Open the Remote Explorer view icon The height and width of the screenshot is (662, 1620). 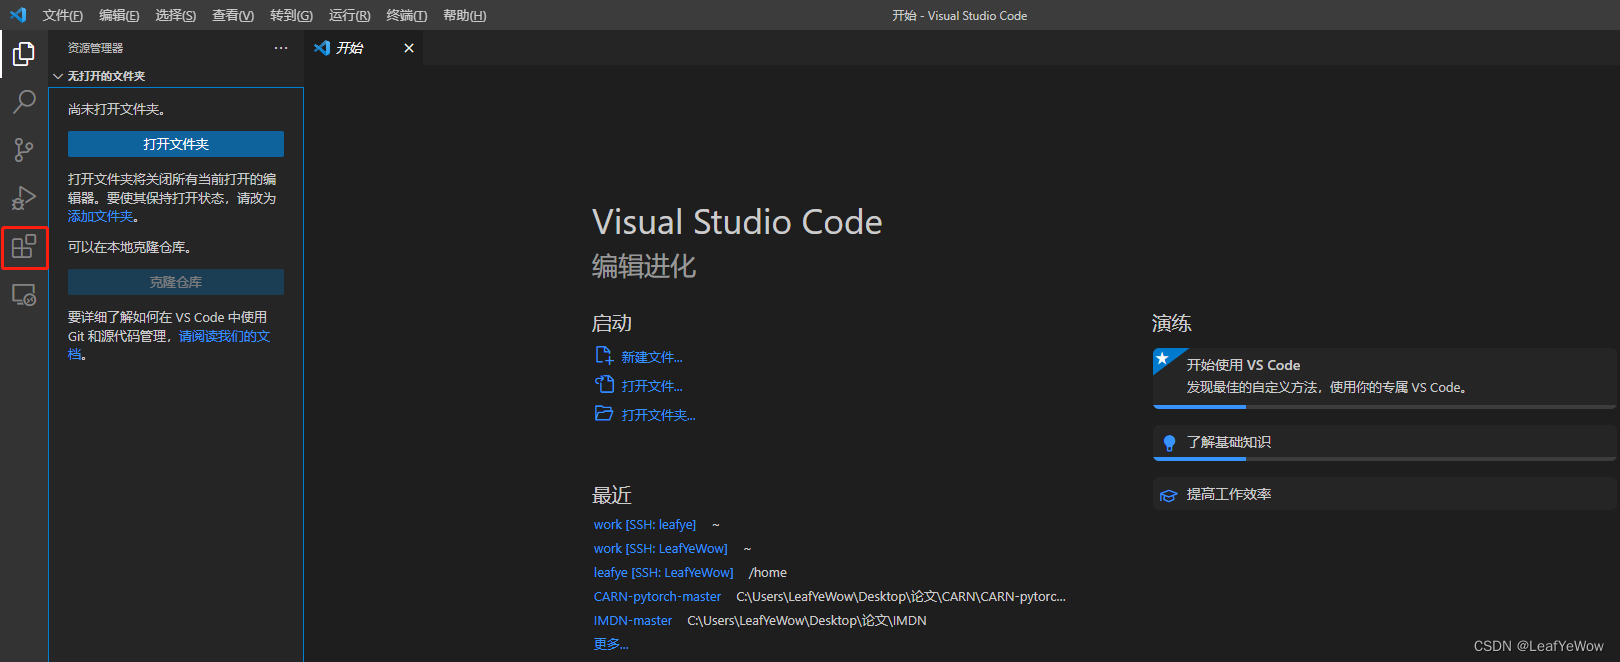point(24,295)
